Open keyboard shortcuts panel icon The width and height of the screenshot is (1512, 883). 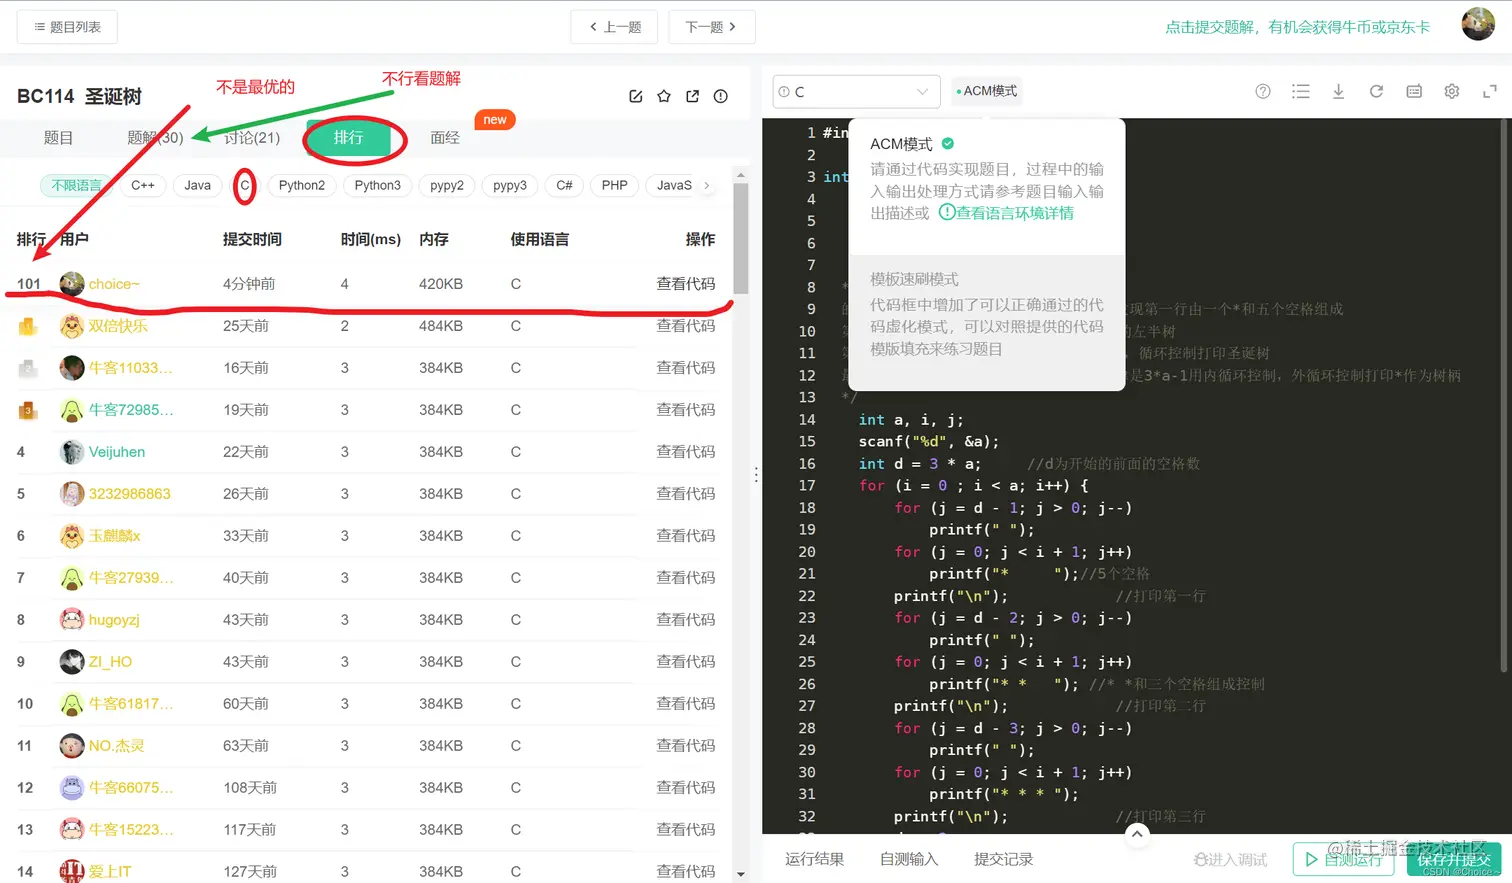coord(1413,91)
